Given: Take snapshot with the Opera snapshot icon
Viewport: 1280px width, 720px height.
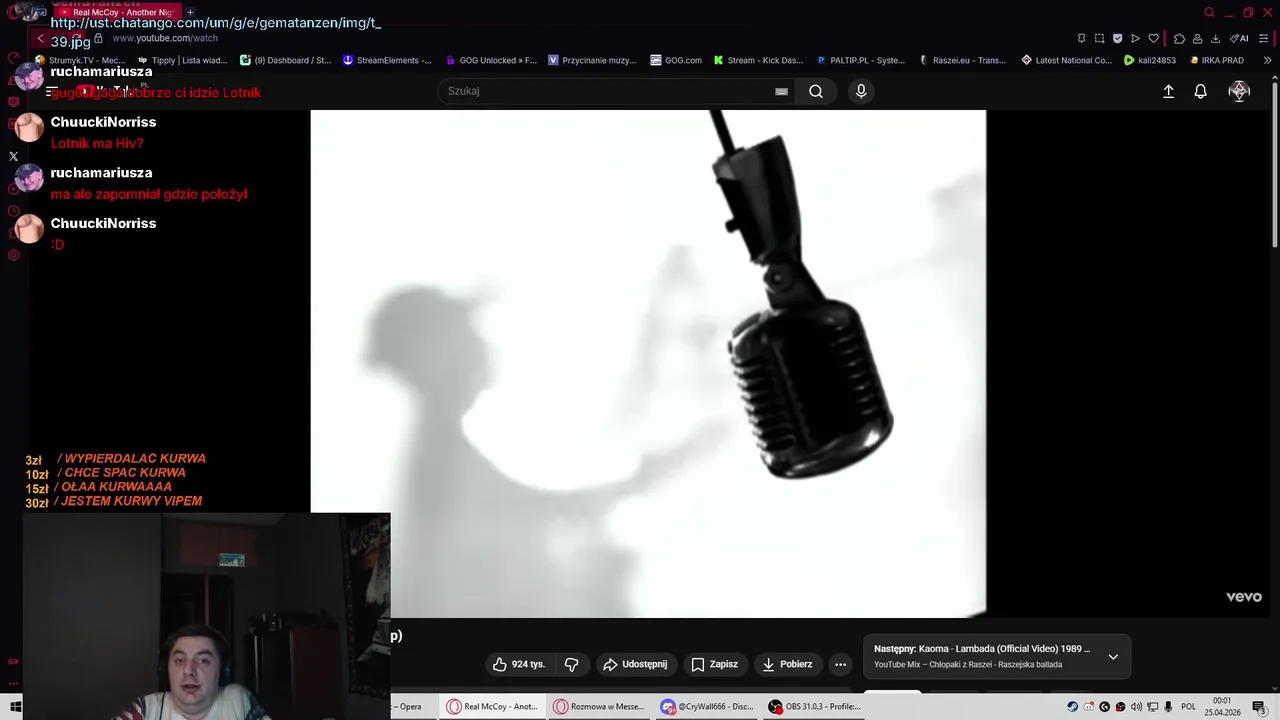Looking at the screenshot, I should pyautogui.click(x=1099, y=38).
